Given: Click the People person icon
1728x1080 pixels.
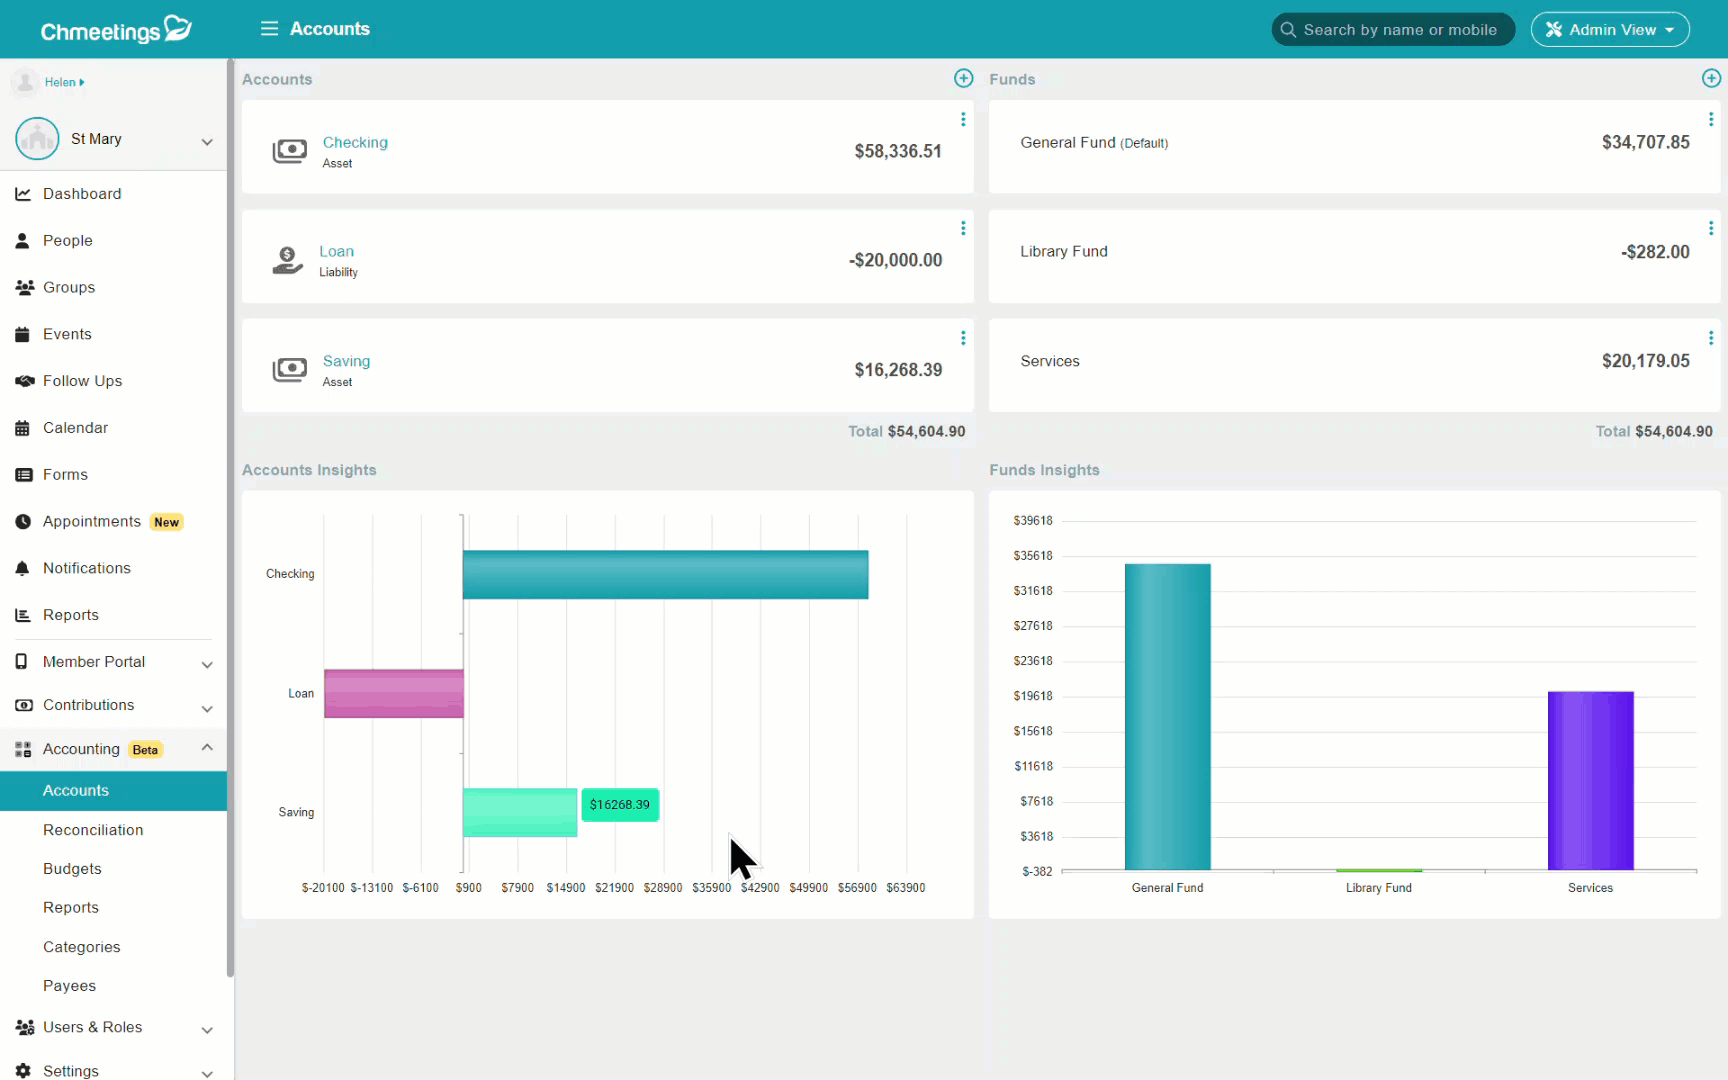Looking at the screenshot, I should click(x=23, y=241).
